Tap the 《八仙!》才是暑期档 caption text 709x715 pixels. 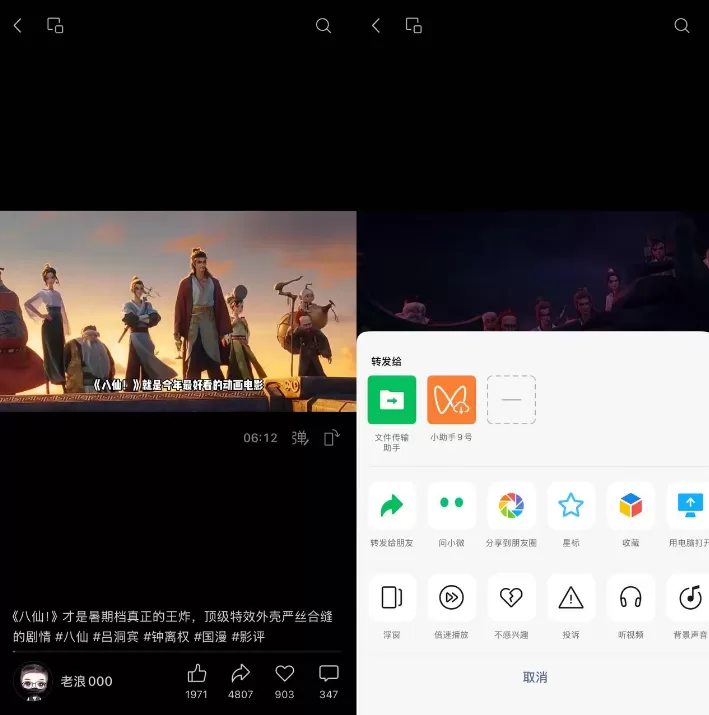[173, 626]
